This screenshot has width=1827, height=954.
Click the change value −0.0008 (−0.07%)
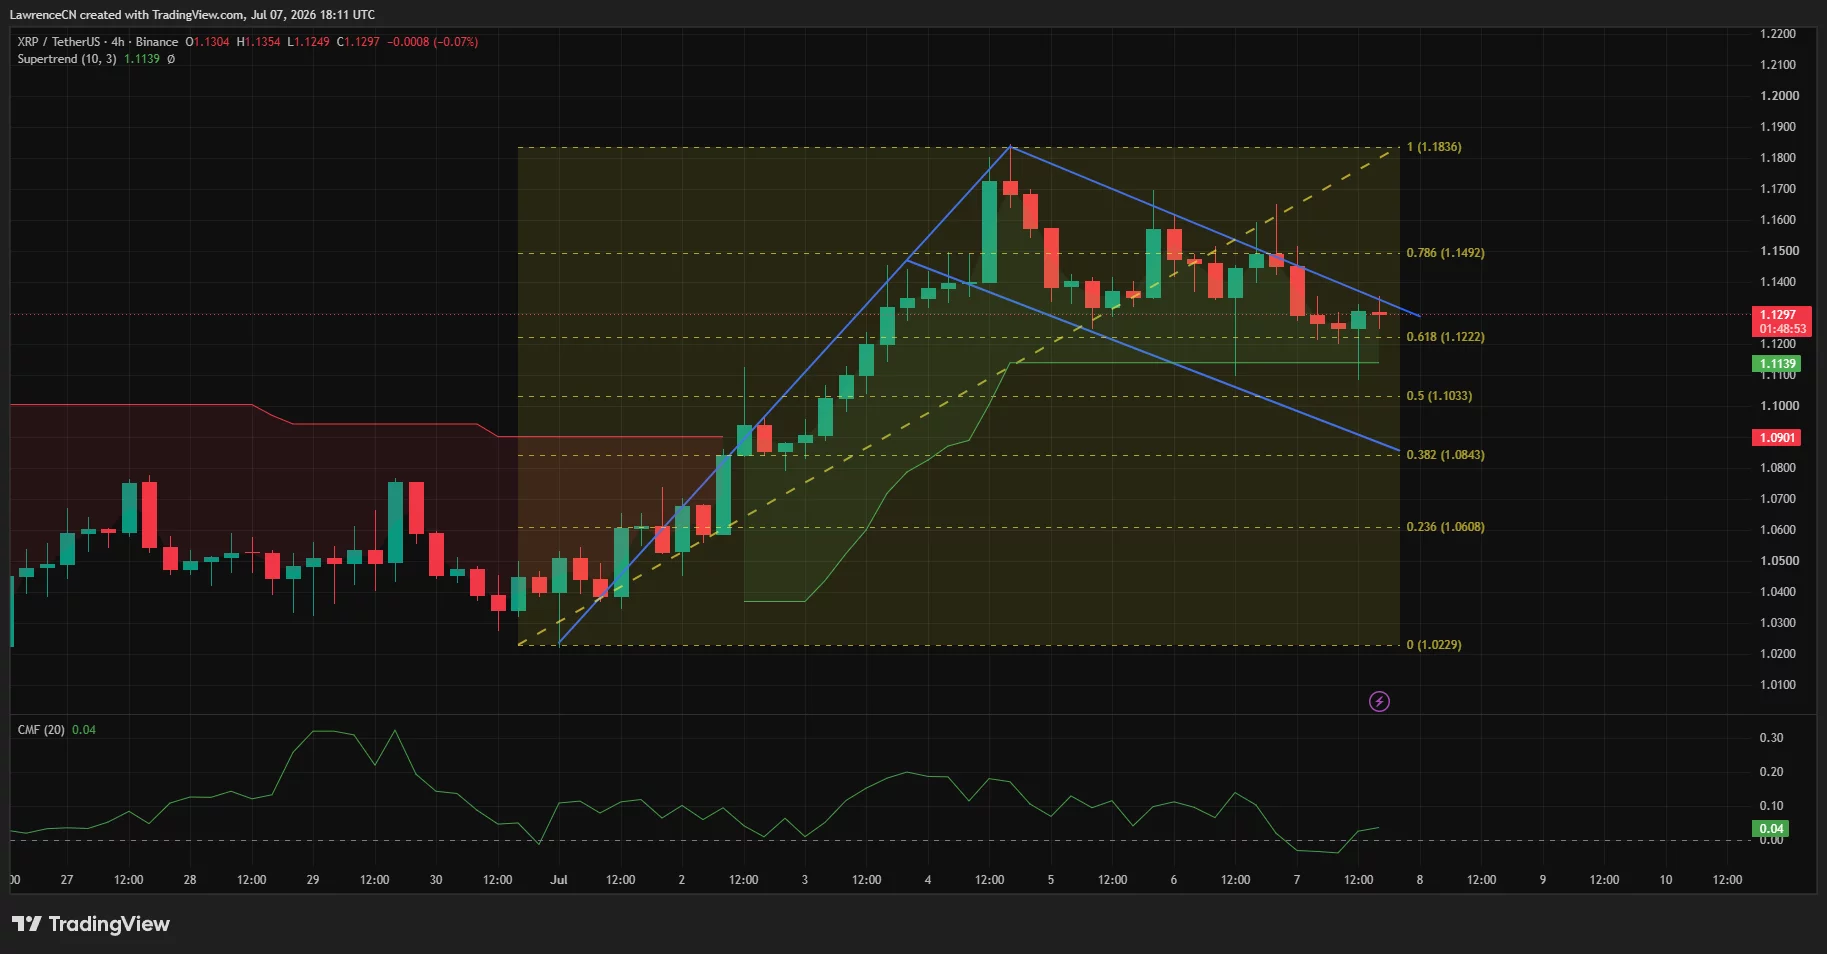pyautogui.click(x=433, y=42)
